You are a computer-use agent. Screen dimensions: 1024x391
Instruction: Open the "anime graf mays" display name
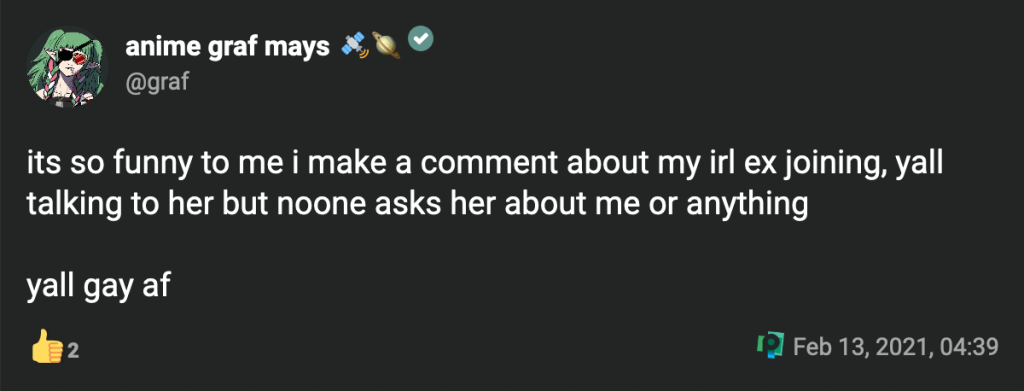tap(227, 46)
